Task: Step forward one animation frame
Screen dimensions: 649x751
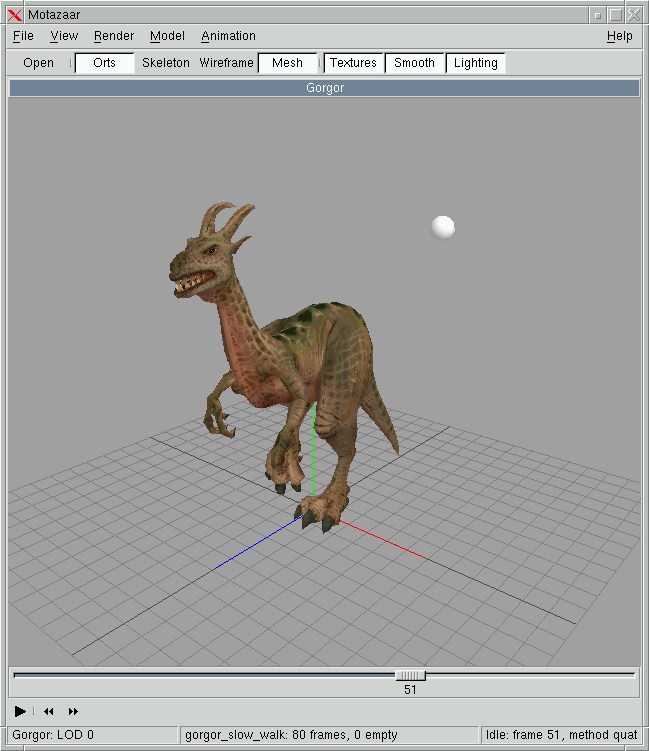Action: pyautogui.click(x=73, y=711)
